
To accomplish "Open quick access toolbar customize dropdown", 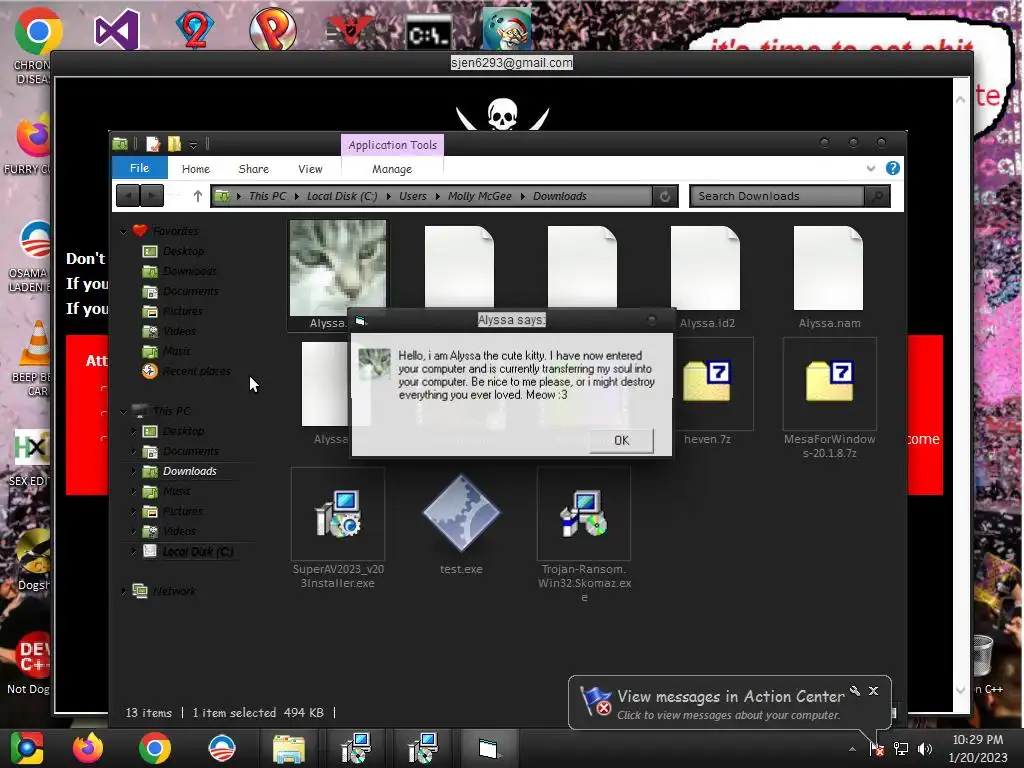I will click(193, 144).
